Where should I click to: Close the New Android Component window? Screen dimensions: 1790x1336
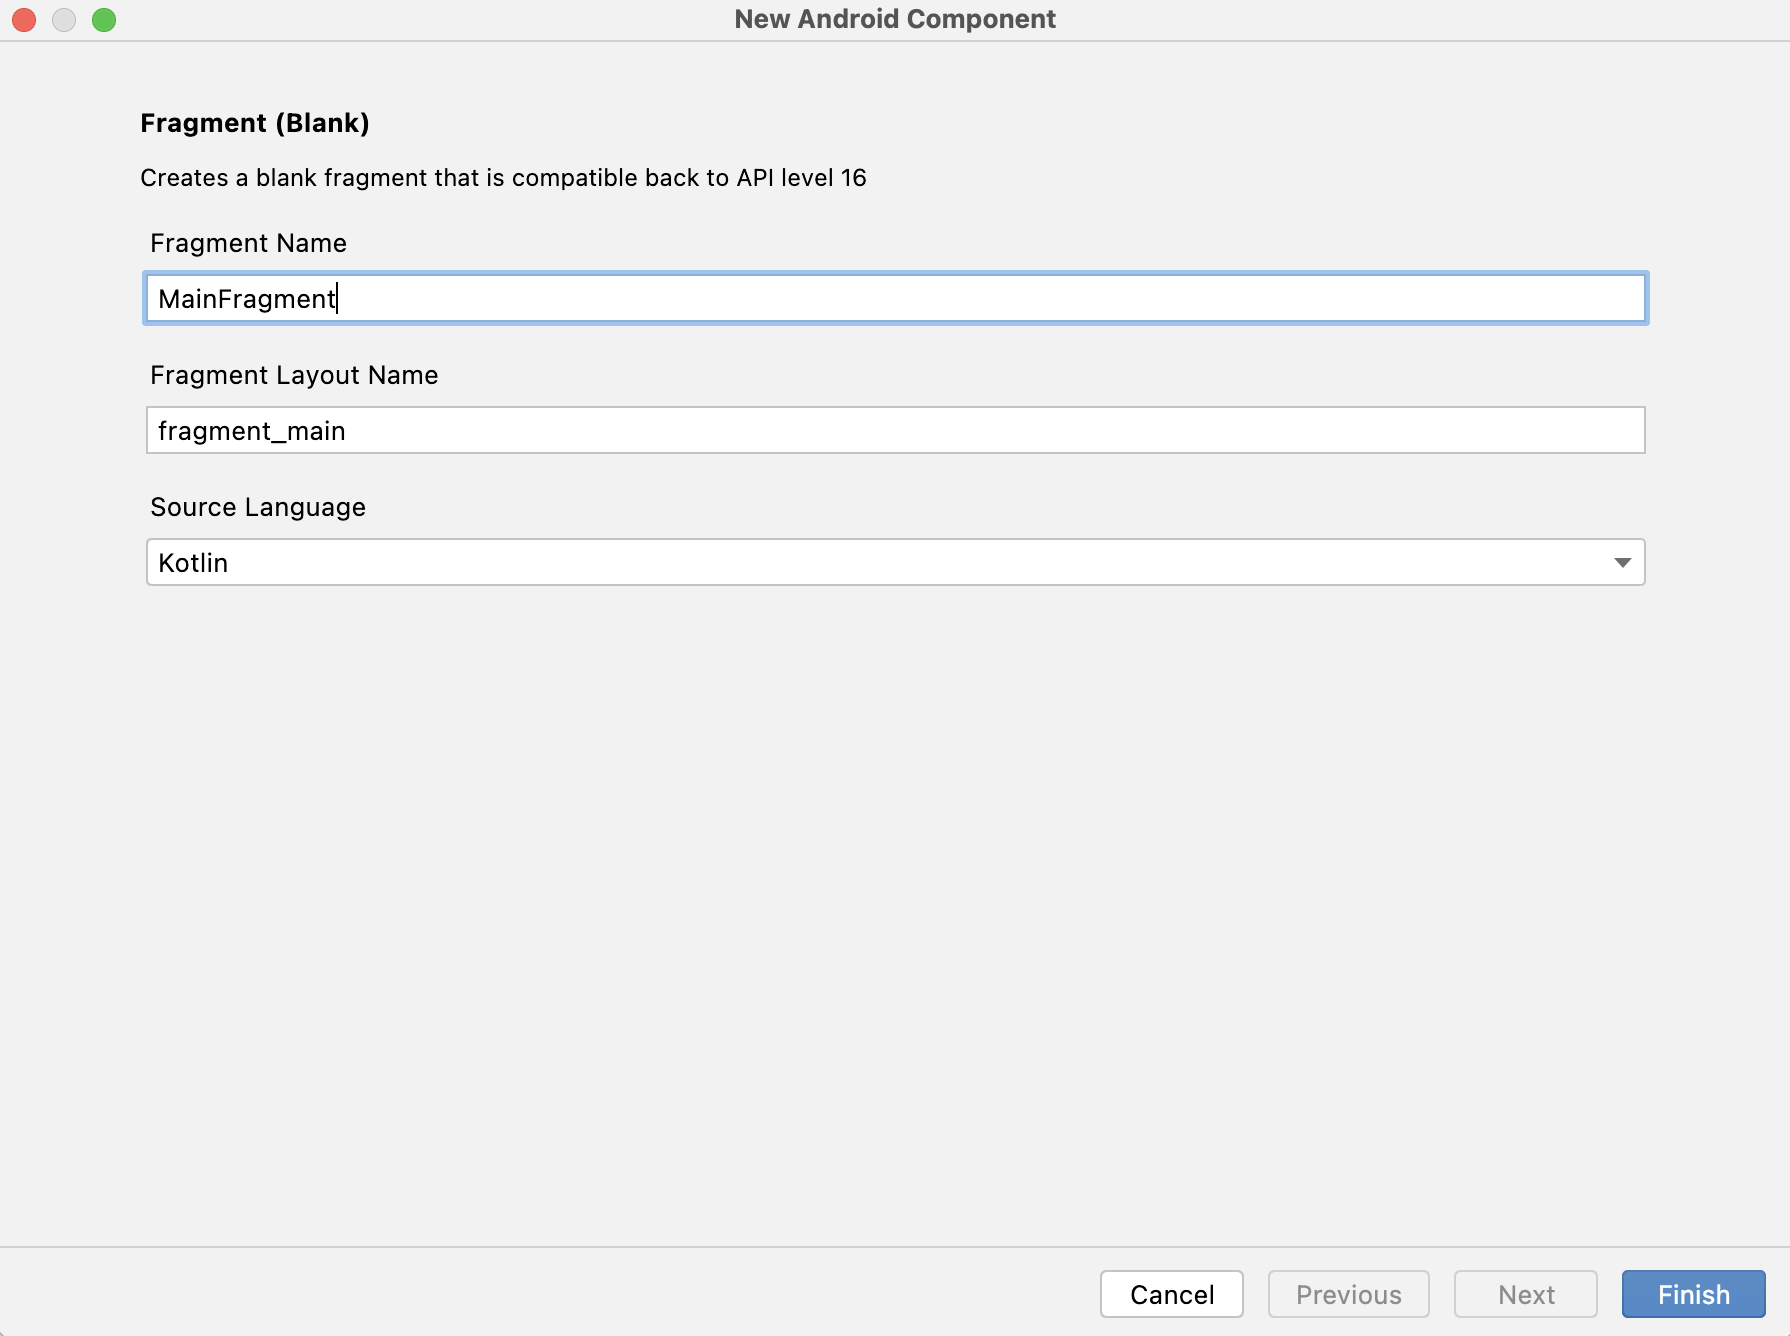(x=24, y=20)
